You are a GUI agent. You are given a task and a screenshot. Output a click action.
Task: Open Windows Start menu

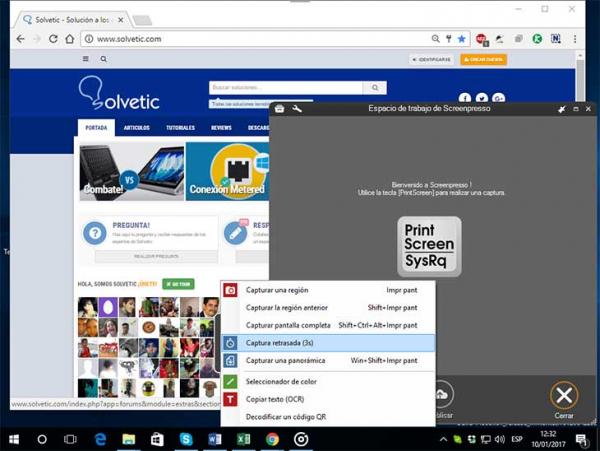point(14,439)
